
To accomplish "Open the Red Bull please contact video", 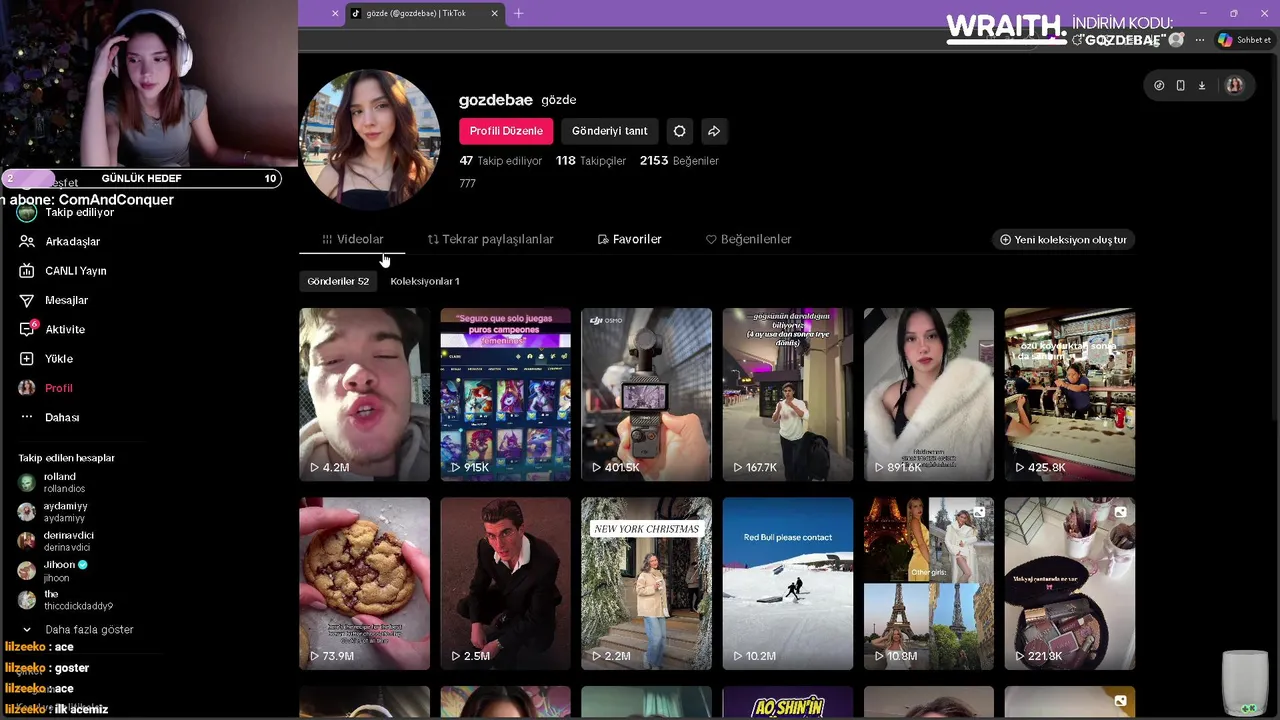I will coord(788,583).
